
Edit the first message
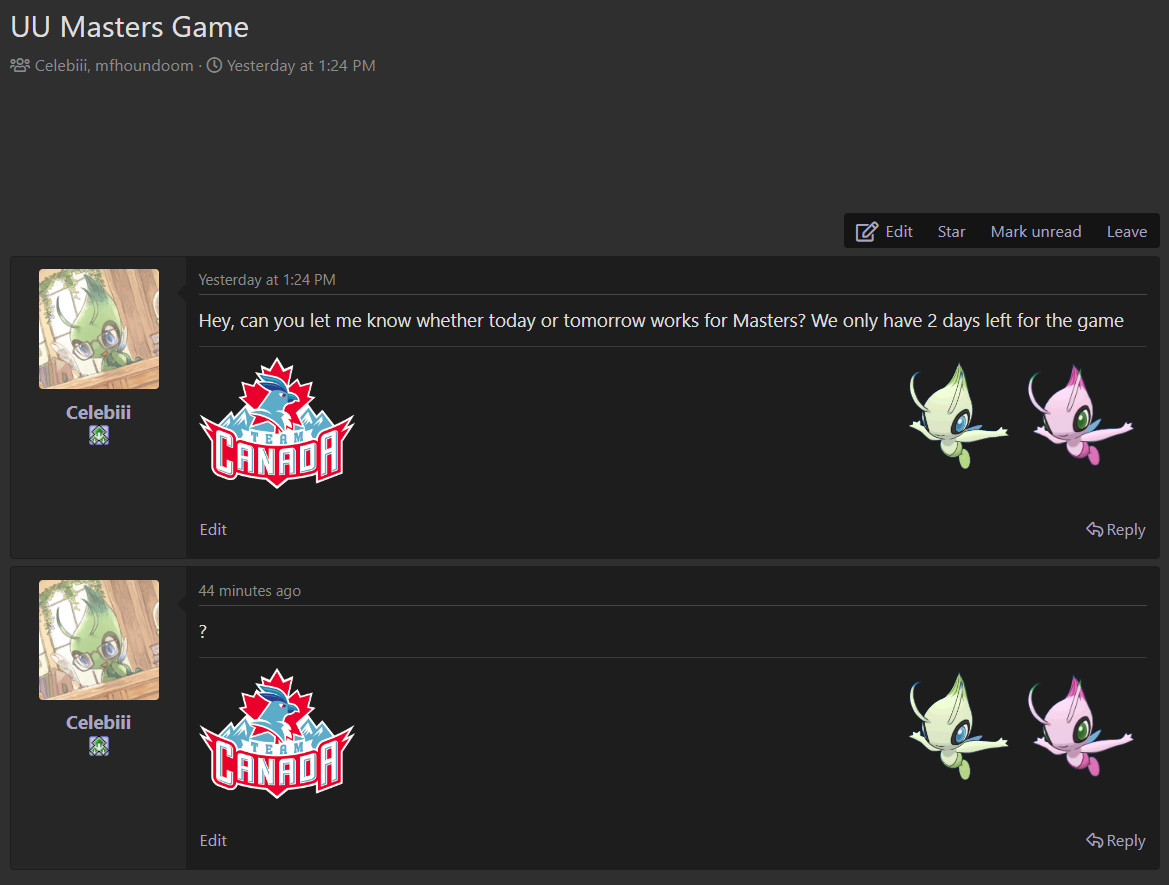point(212,529)
